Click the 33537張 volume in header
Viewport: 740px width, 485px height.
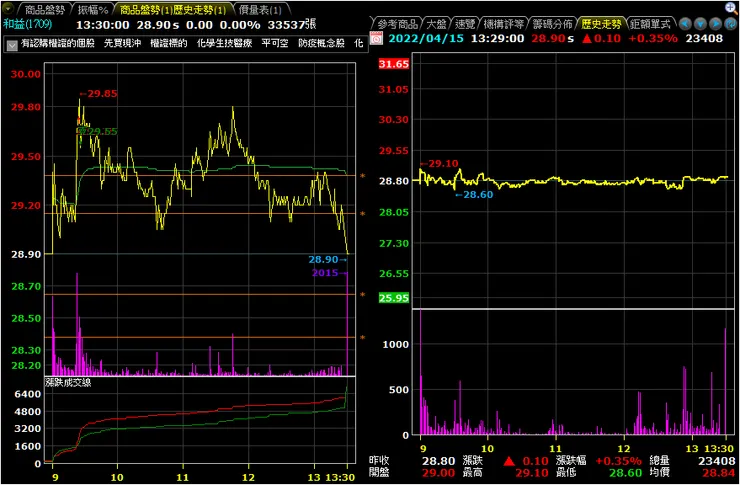(x=292, y=25)
